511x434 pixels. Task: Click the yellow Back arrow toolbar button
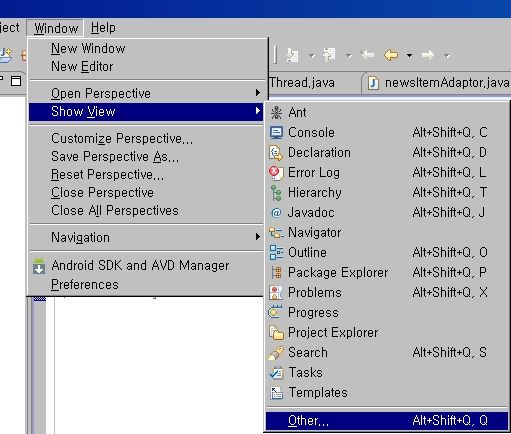point(391,55)
